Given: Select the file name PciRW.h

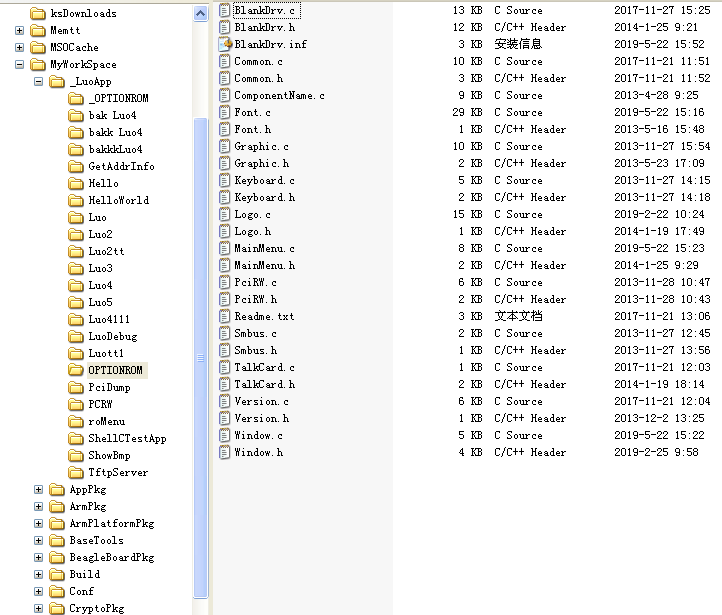Looking at the screenshot, I should pyautogui.click(x=256, y=300).
